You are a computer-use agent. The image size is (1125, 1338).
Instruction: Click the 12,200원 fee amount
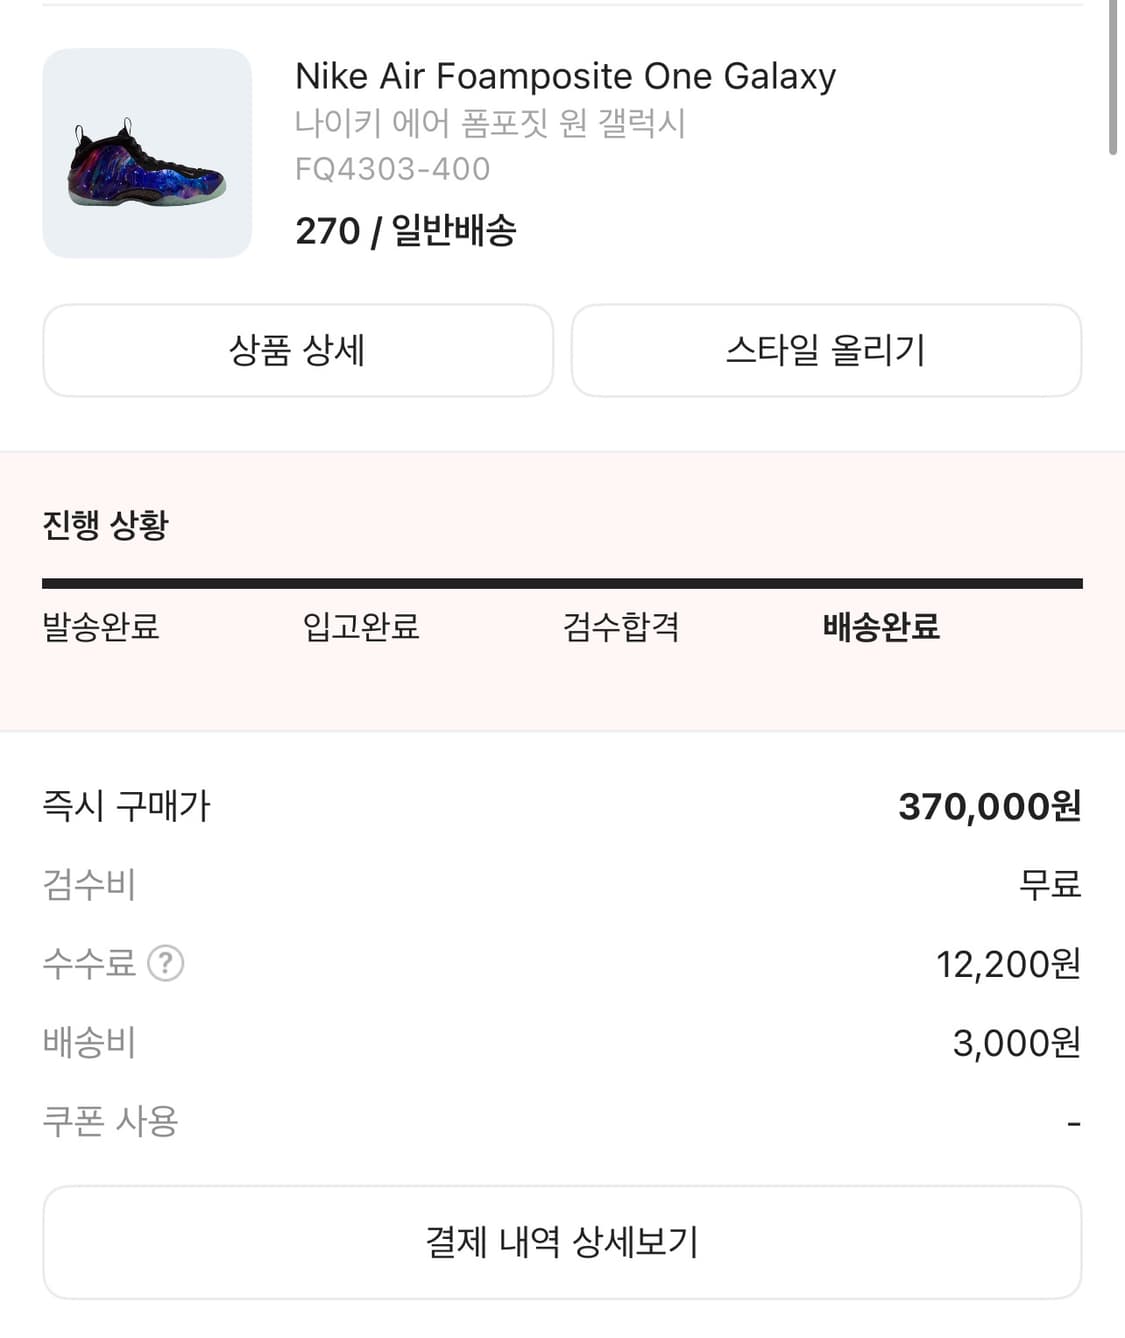(1008, 964)
